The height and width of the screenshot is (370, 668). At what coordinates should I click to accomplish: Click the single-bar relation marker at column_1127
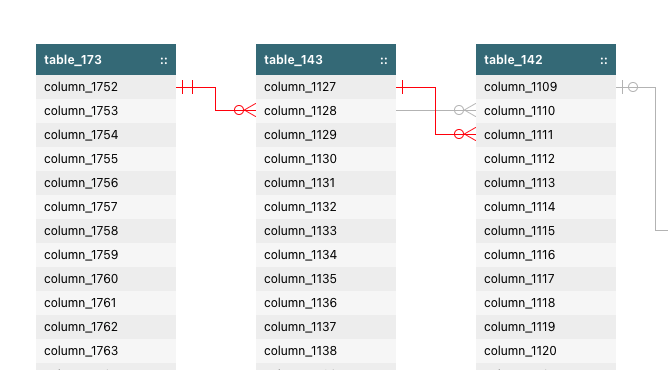402,87
